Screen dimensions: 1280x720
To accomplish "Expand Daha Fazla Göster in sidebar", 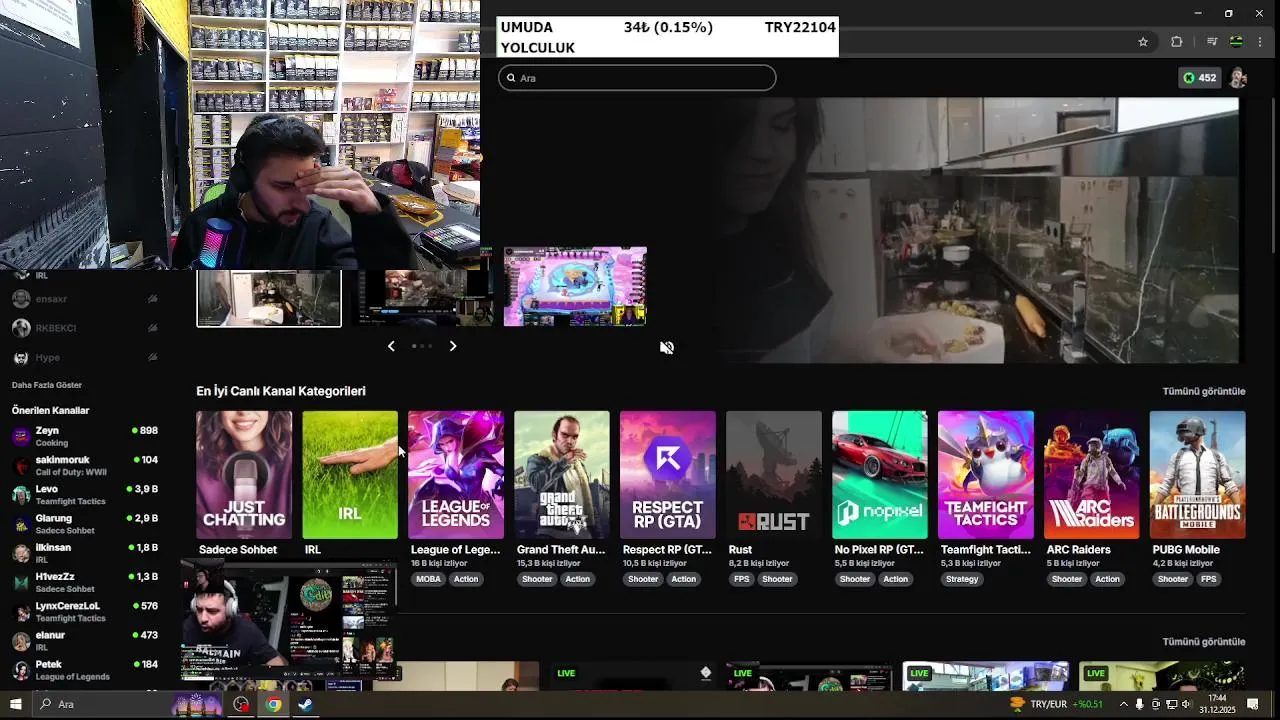I will 47,385.
